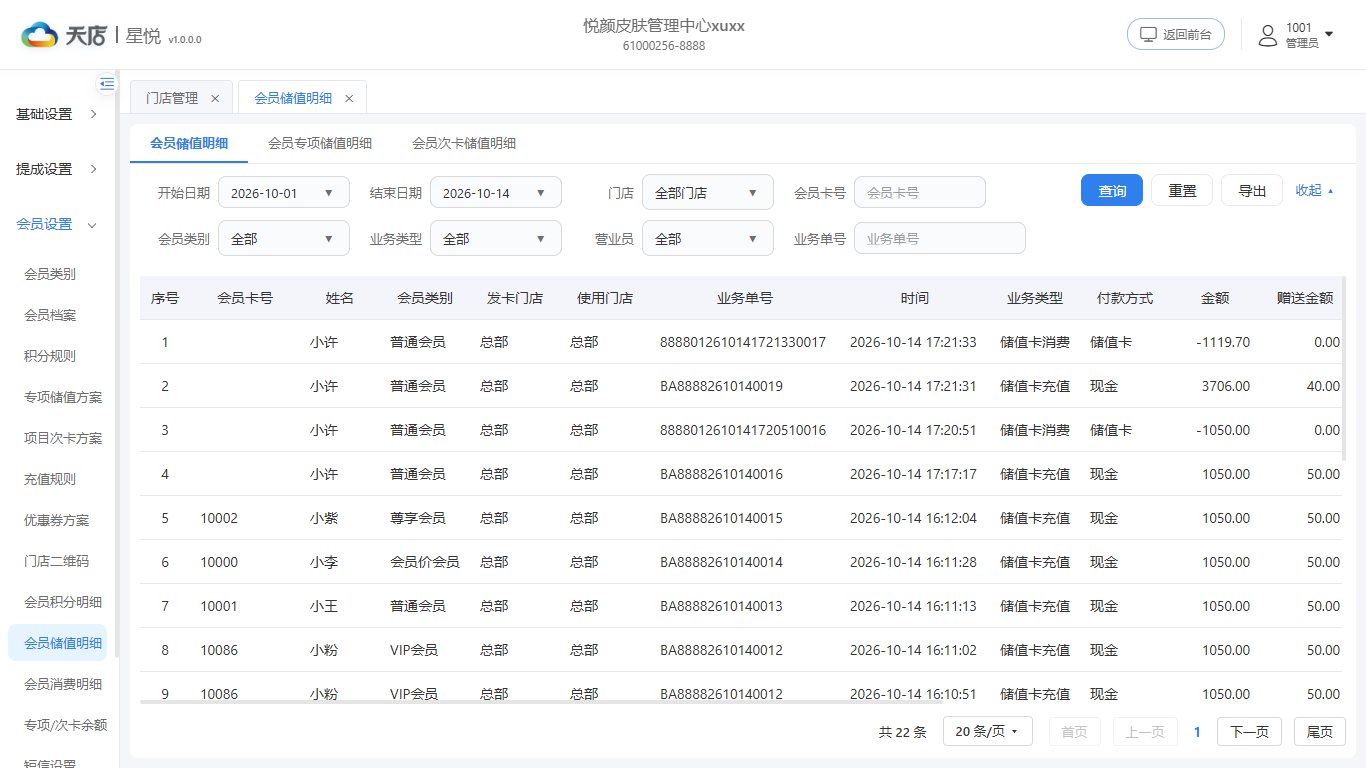
Task: Focus the 业务单号 input field
Action: [x=940, y=239]
